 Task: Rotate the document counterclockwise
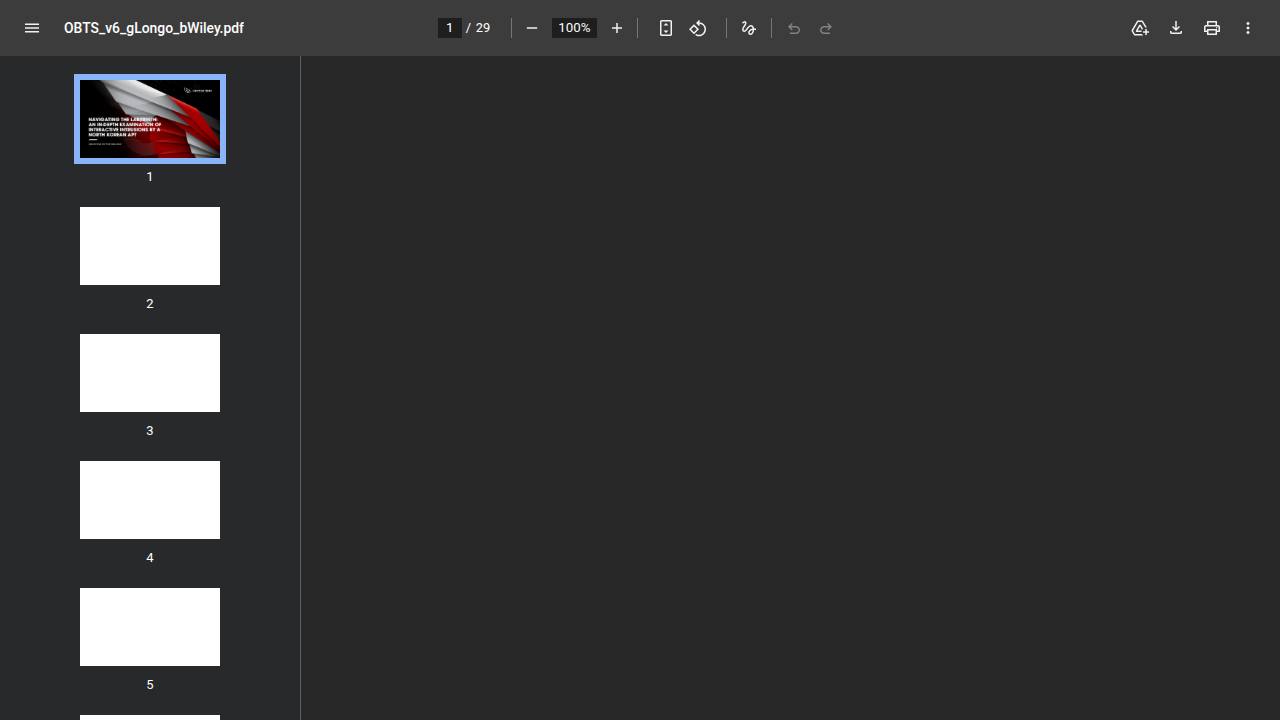pyautogui.click(x=698, y=28)
